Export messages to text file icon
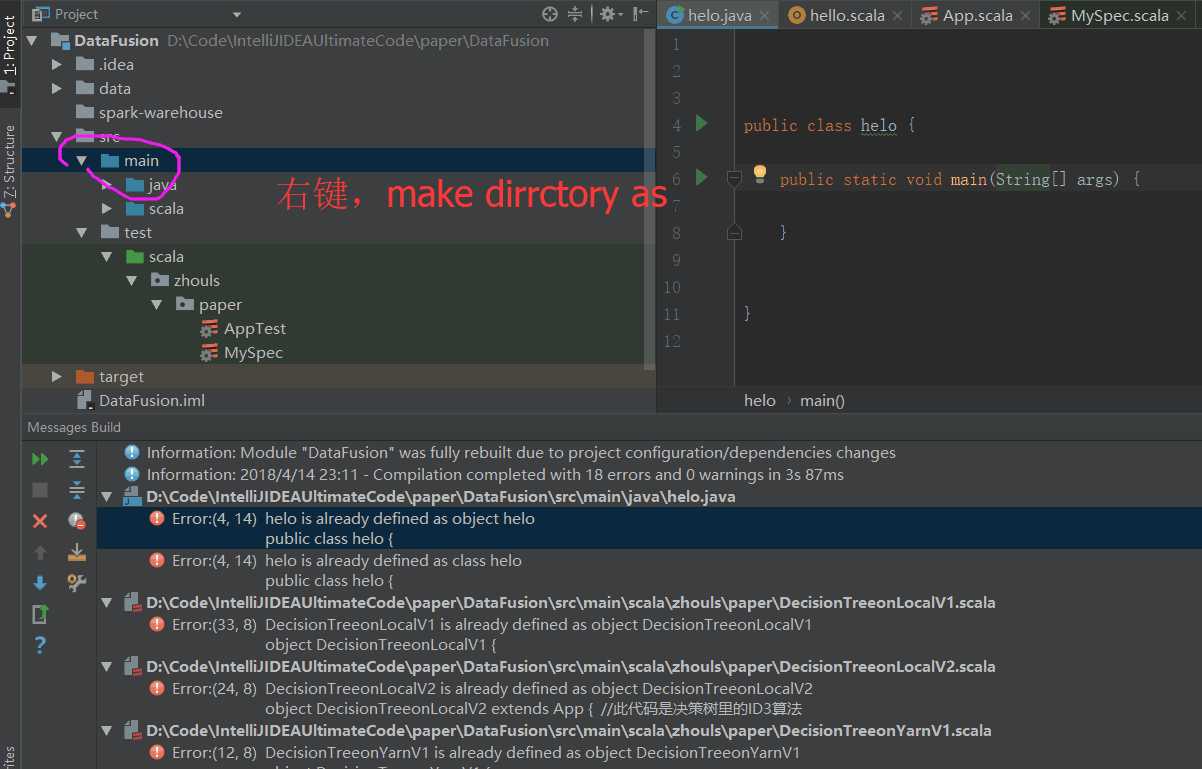1202x769 pixels. click(40, 613)
